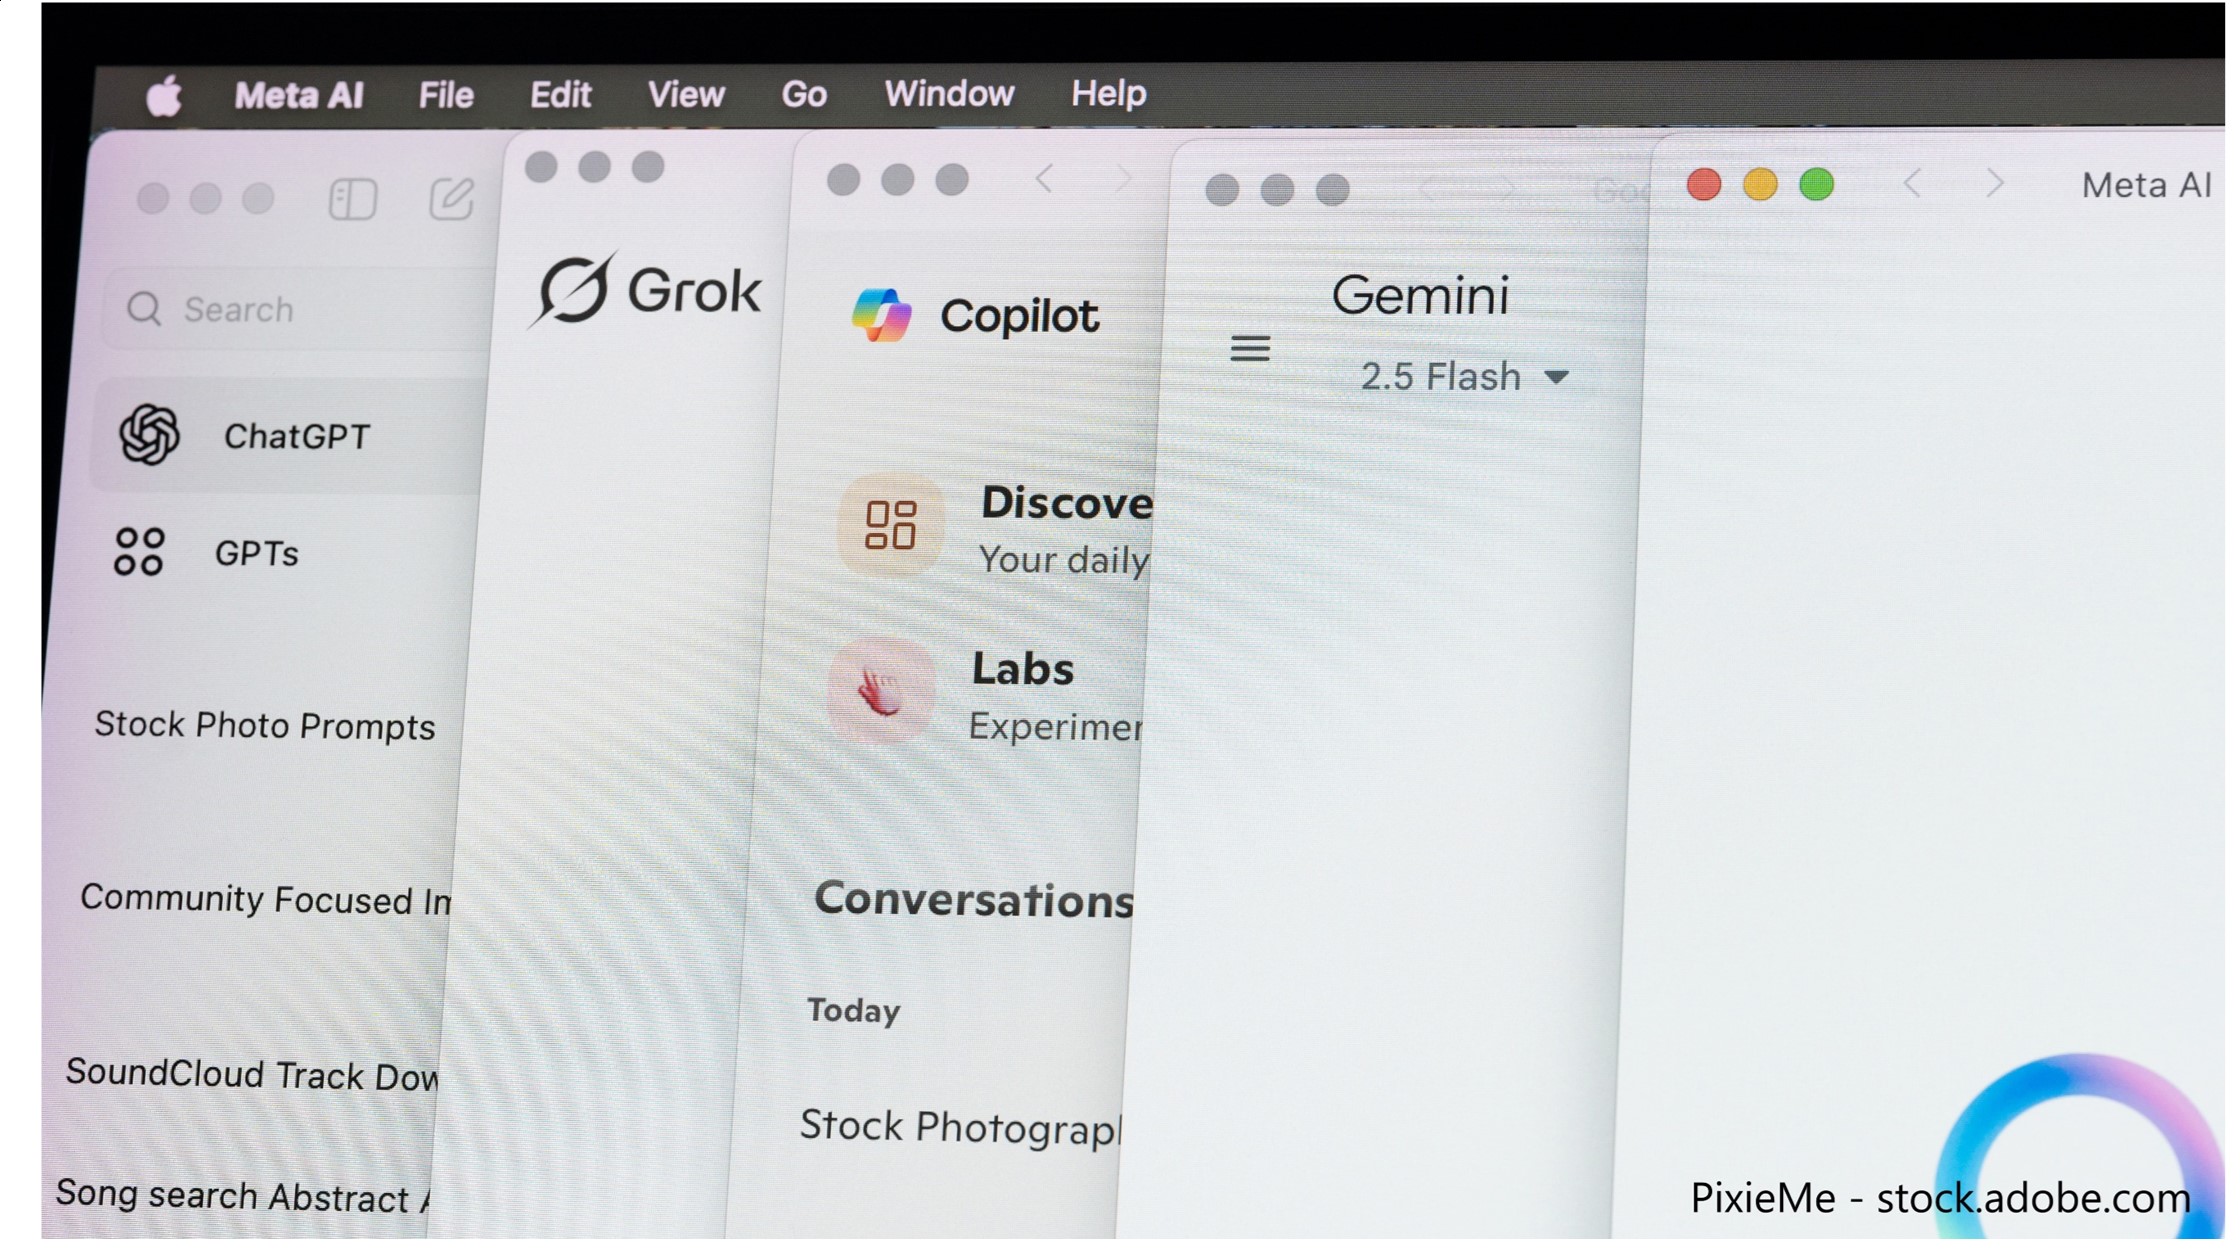The height and width of the screenshot is (1259, 2240).
Task: Open the Stock Photography conversation in Copilot
Action: [x=961, y=1128]
